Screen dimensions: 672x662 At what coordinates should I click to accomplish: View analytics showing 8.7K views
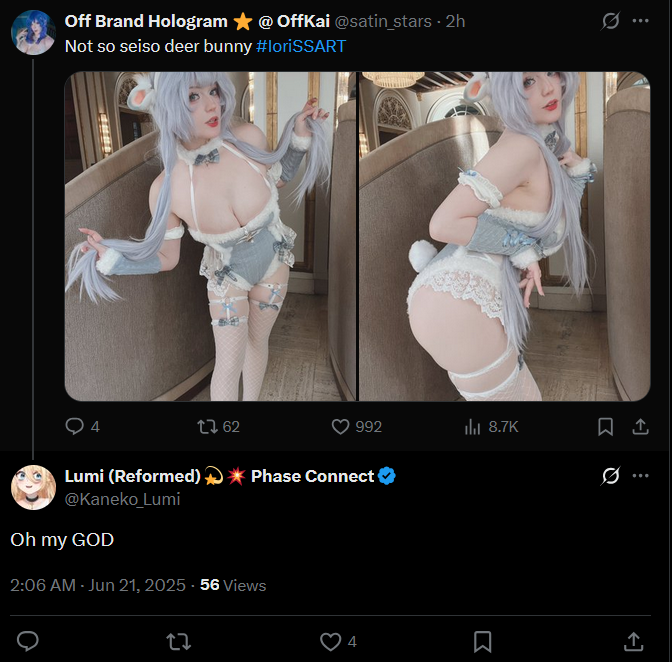click(472, 427)
